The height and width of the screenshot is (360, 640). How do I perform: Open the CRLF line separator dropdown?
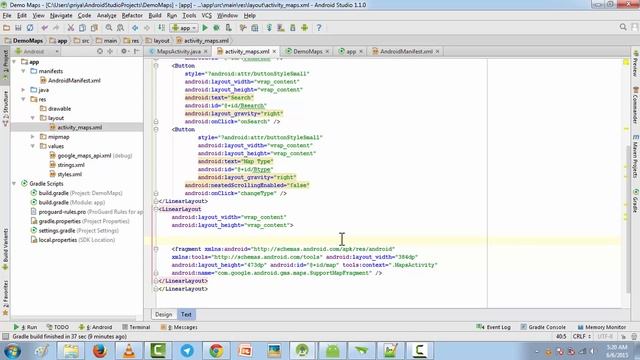point(582,336)
